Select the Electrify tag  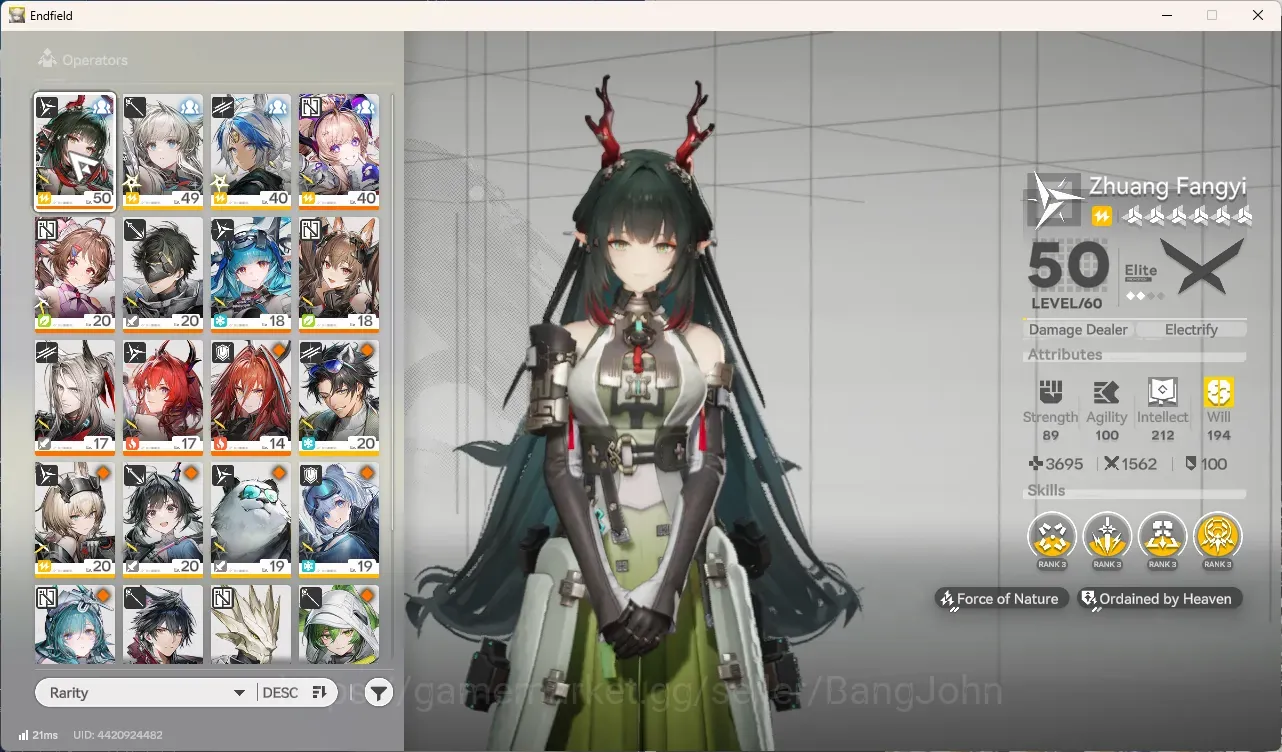[1190, 330]
